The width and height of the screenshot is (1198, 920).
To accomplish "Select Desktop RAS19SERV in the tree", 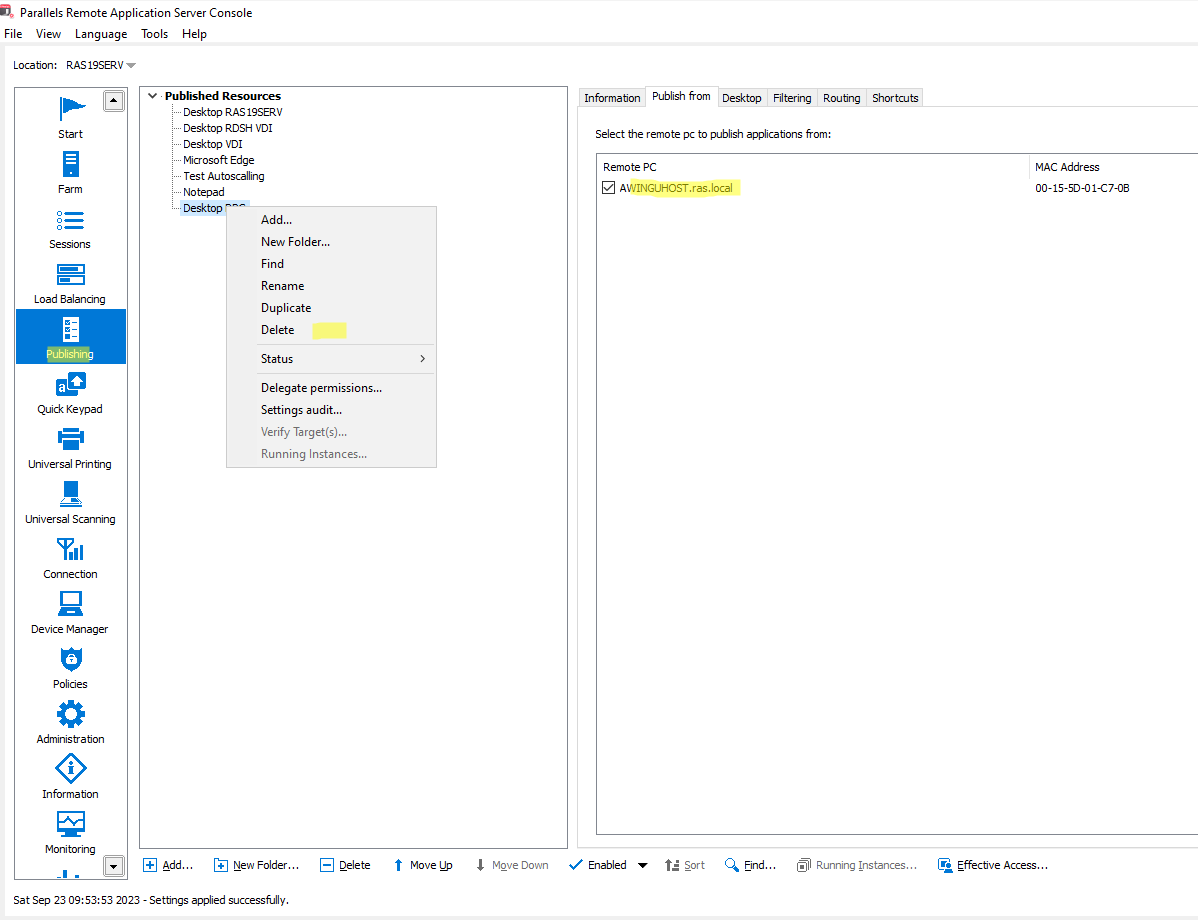I will point(232,112).
